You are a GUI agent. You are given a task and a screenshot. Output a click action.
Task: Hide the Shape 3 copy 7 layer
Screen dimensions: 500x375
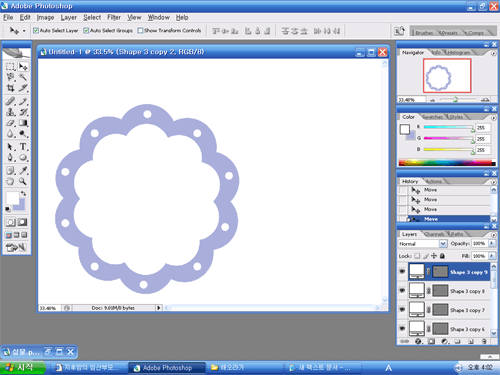(402, 309)
